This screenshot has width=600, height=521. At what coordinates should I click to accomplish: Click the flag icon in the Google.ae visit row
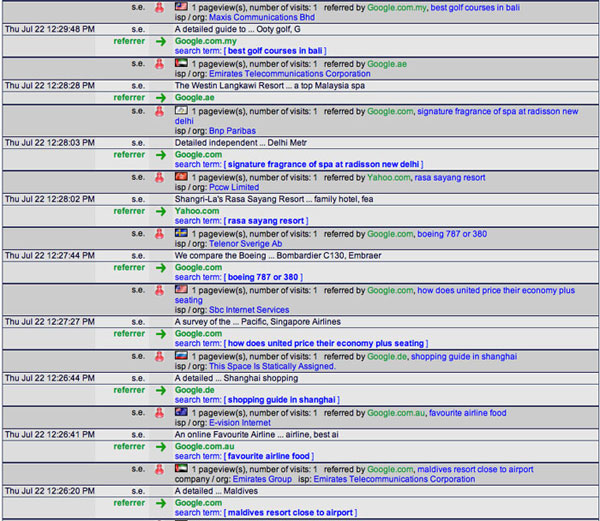point(181,63)
